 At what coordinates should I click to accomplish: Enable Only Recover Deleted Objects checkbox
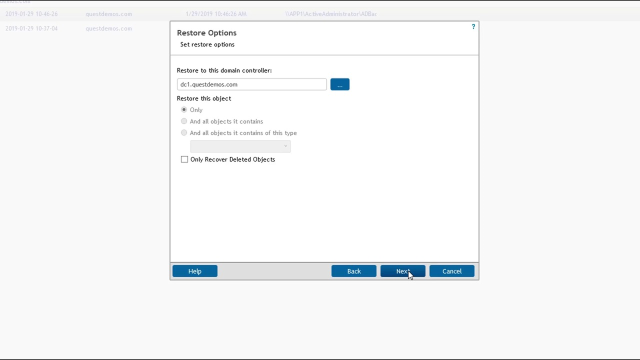[184, 160]
